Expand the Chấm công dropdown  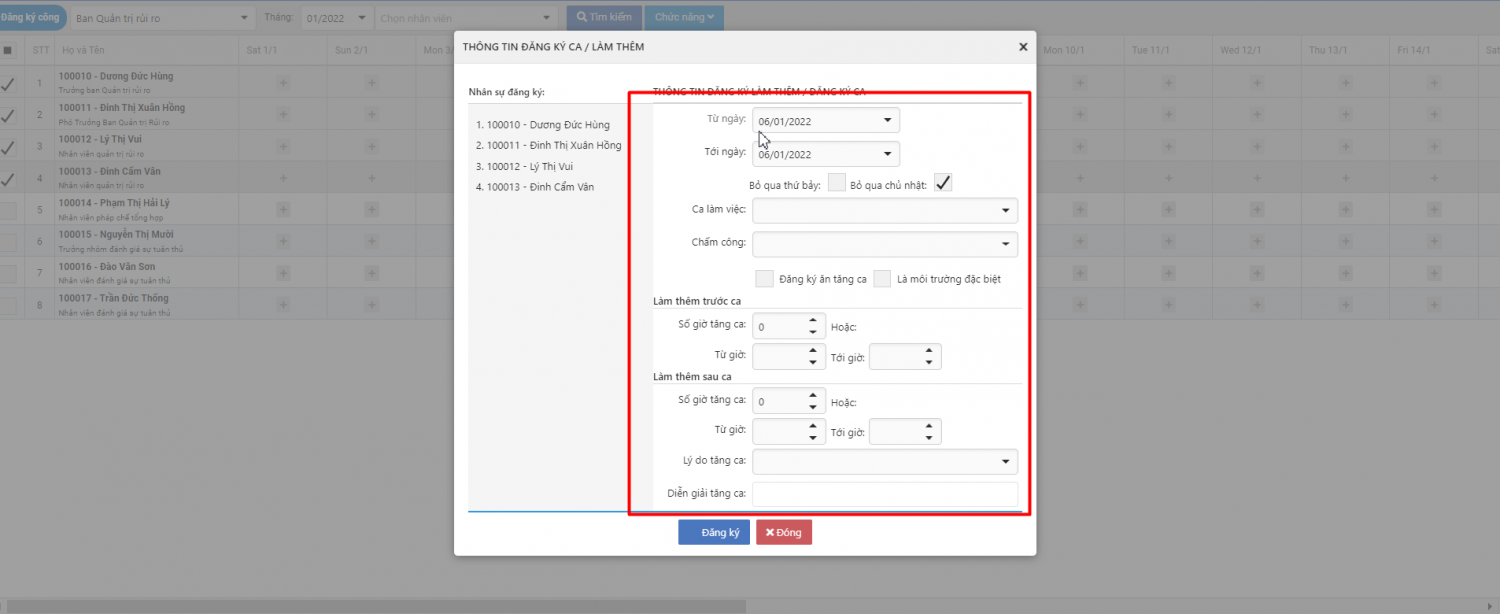(x=1005, y=244)
